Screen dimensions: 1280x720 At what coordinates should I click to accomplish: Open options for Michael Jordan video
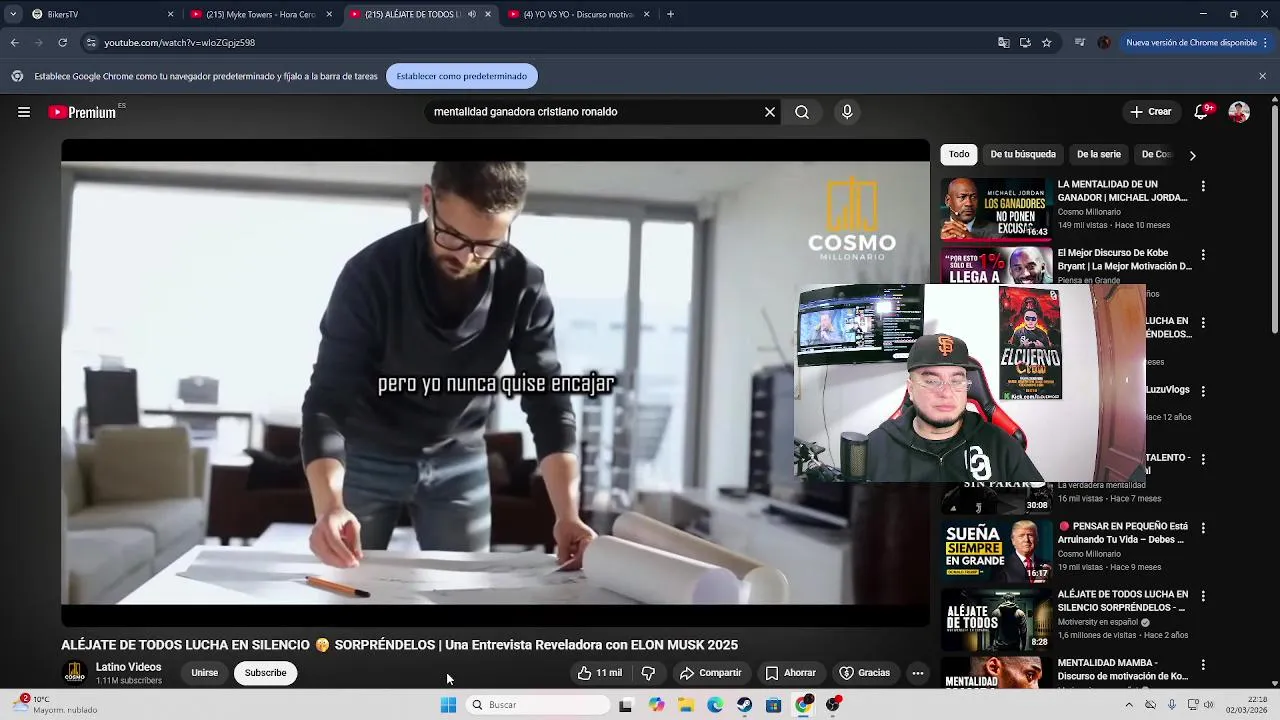1203,186
